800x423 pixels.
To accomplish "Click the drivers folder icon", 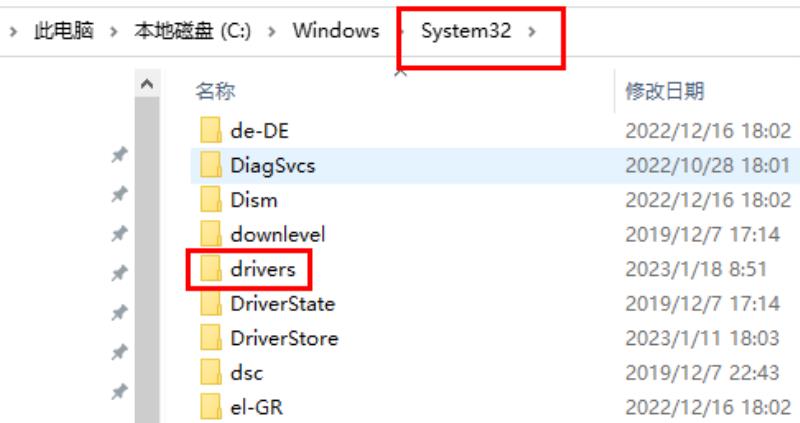I will point(211,269).
